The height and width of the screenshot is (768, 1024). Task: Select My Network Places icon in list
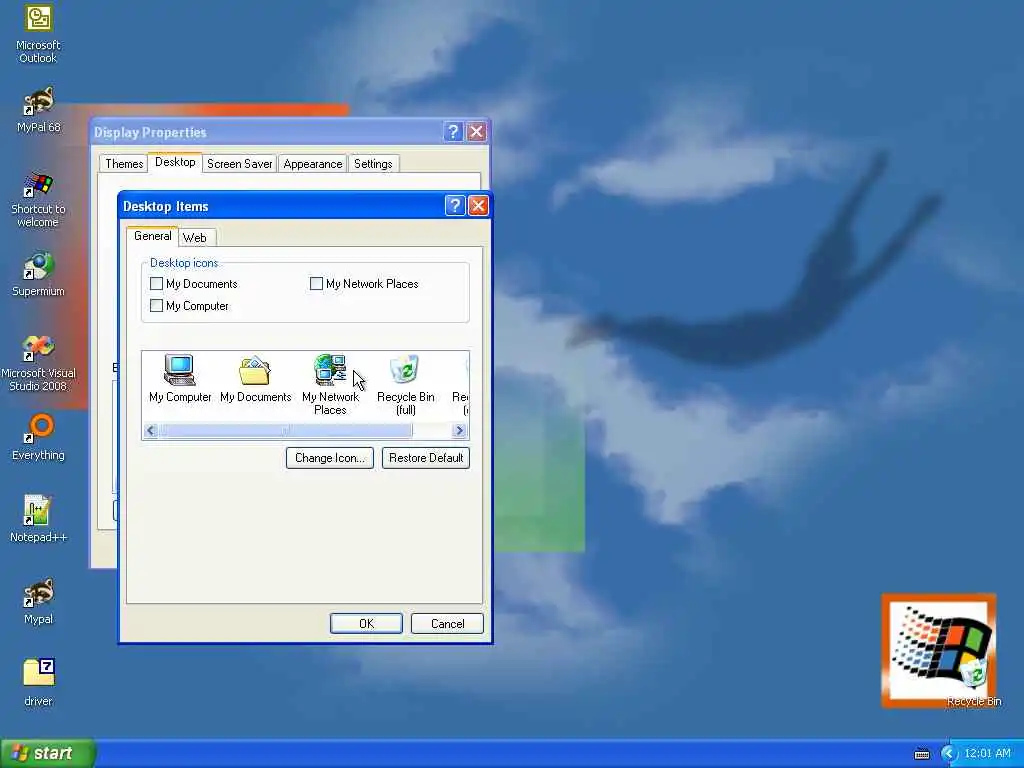[330, 385]
